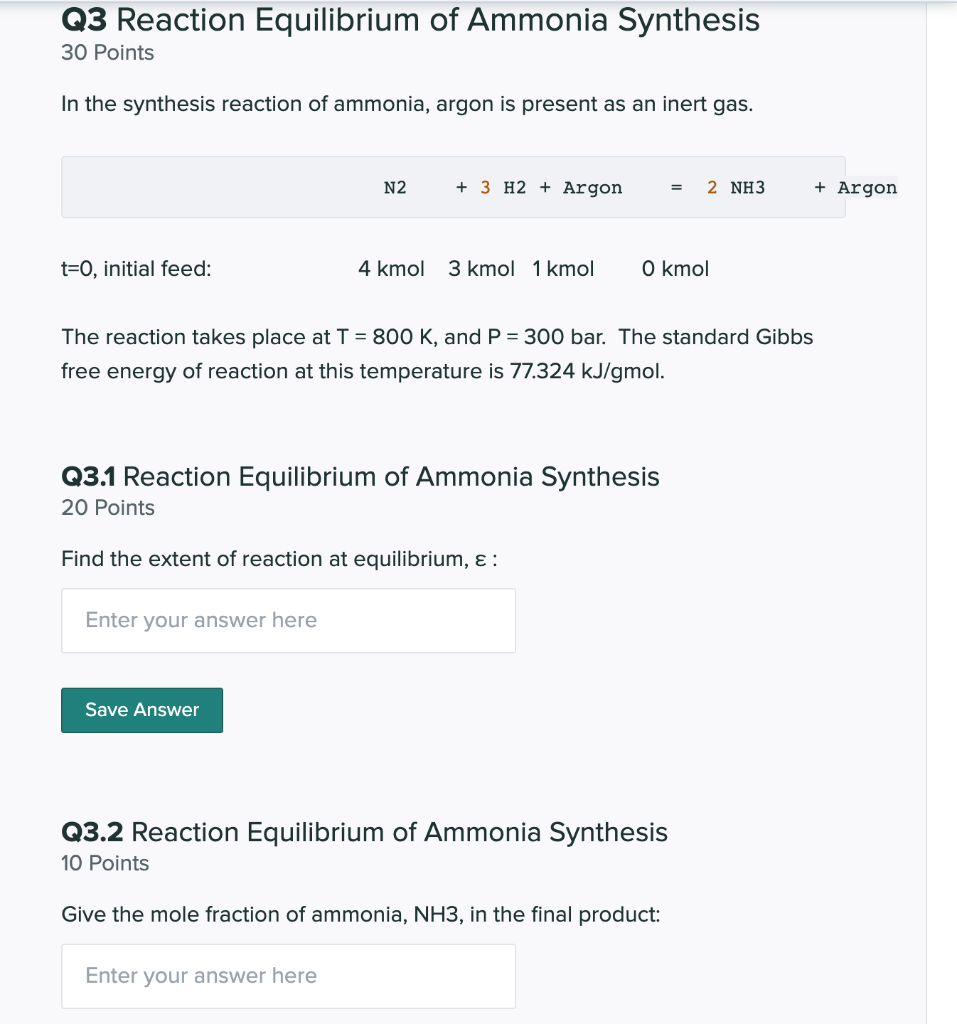Click the N2 species in the equation
Image resolution: width=957 pixels, height=1024 pixels.
(x=394, y=187)
